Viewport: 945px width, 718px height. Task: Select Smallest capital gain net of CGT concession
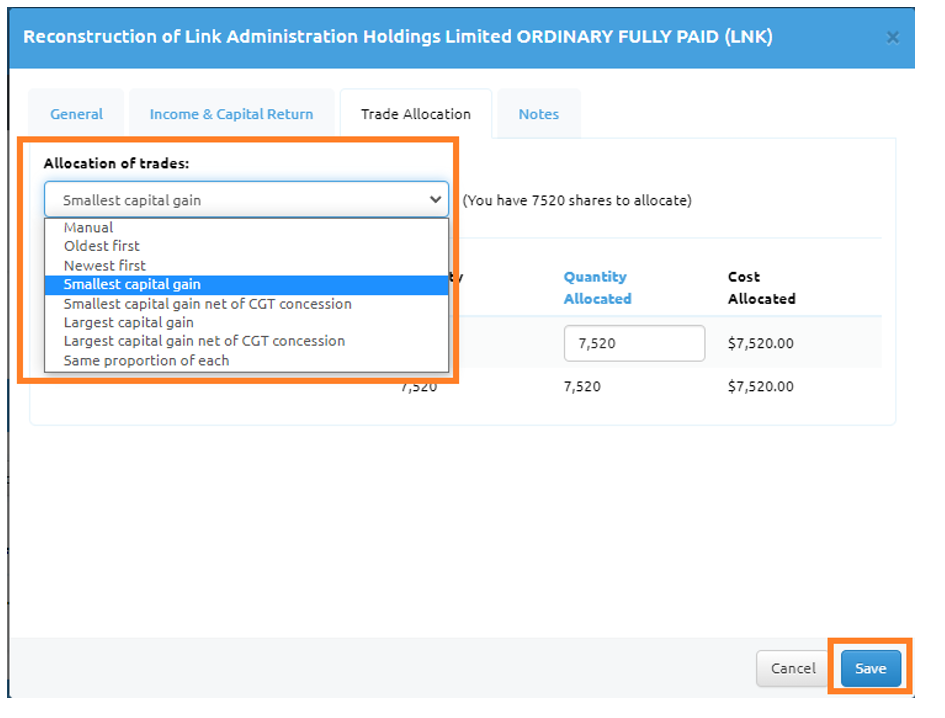point(208,304)
